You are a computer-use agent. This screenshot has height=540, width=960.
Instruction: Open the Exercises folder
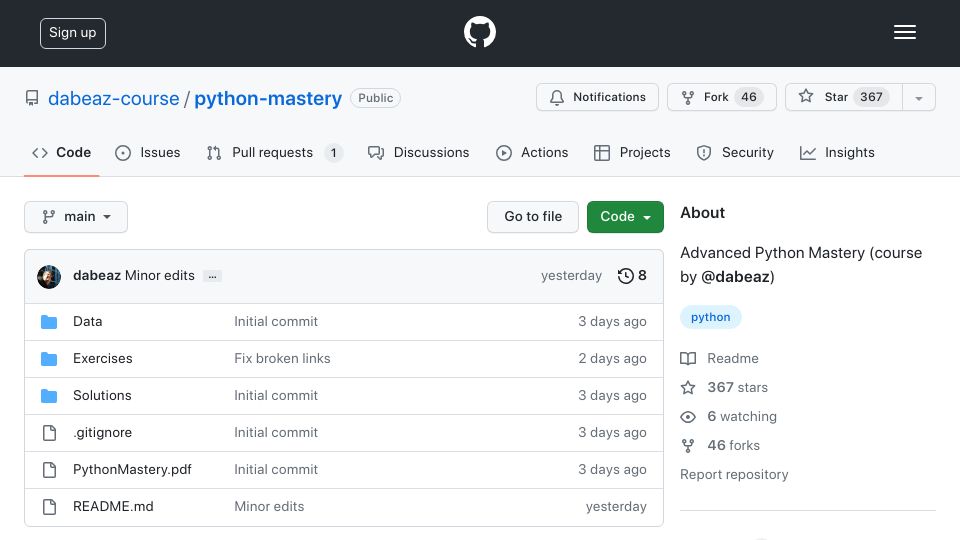click(103, 358)
